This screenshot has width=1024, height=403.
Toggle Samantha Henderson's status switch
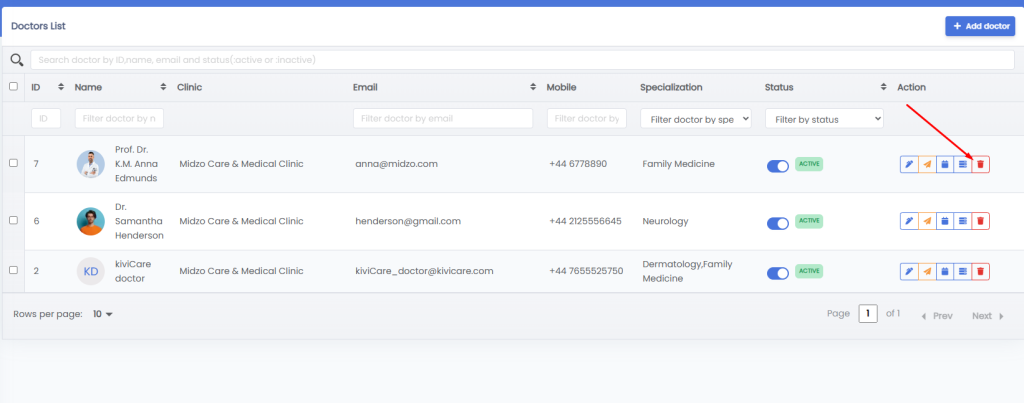point(778,223)
